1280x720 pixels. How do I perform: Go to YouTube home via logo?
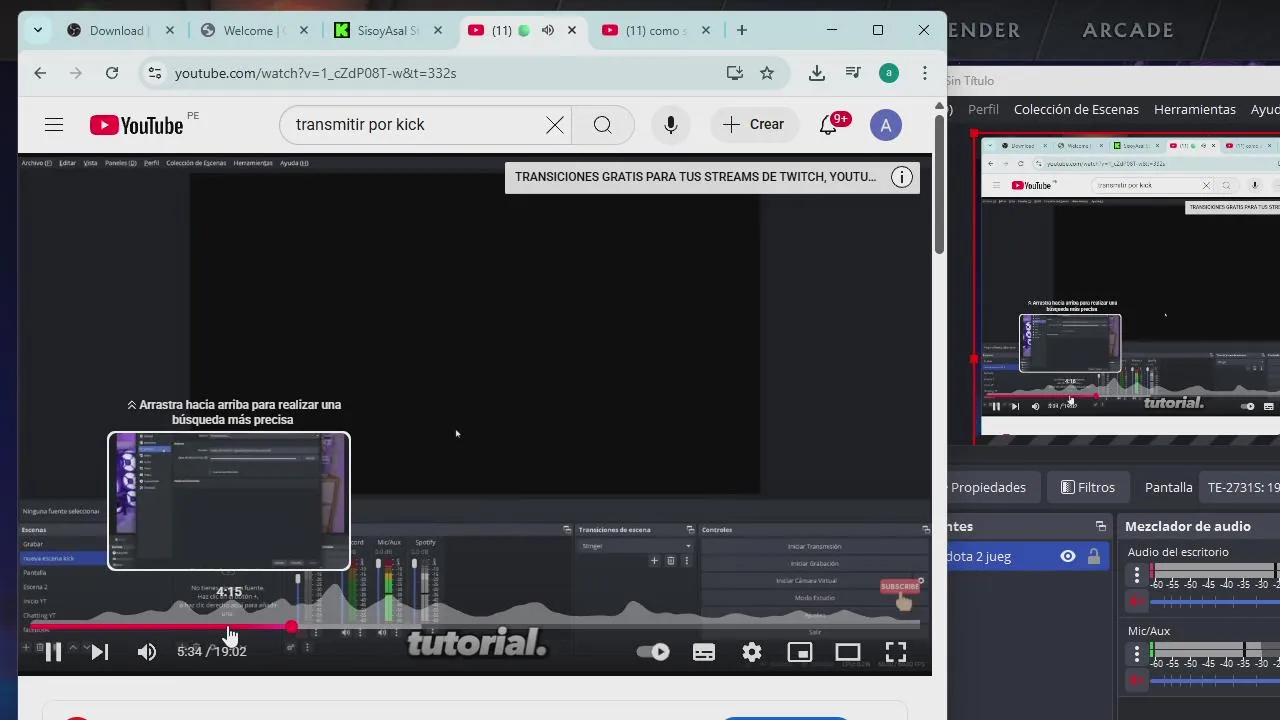[x=137, y=125]
